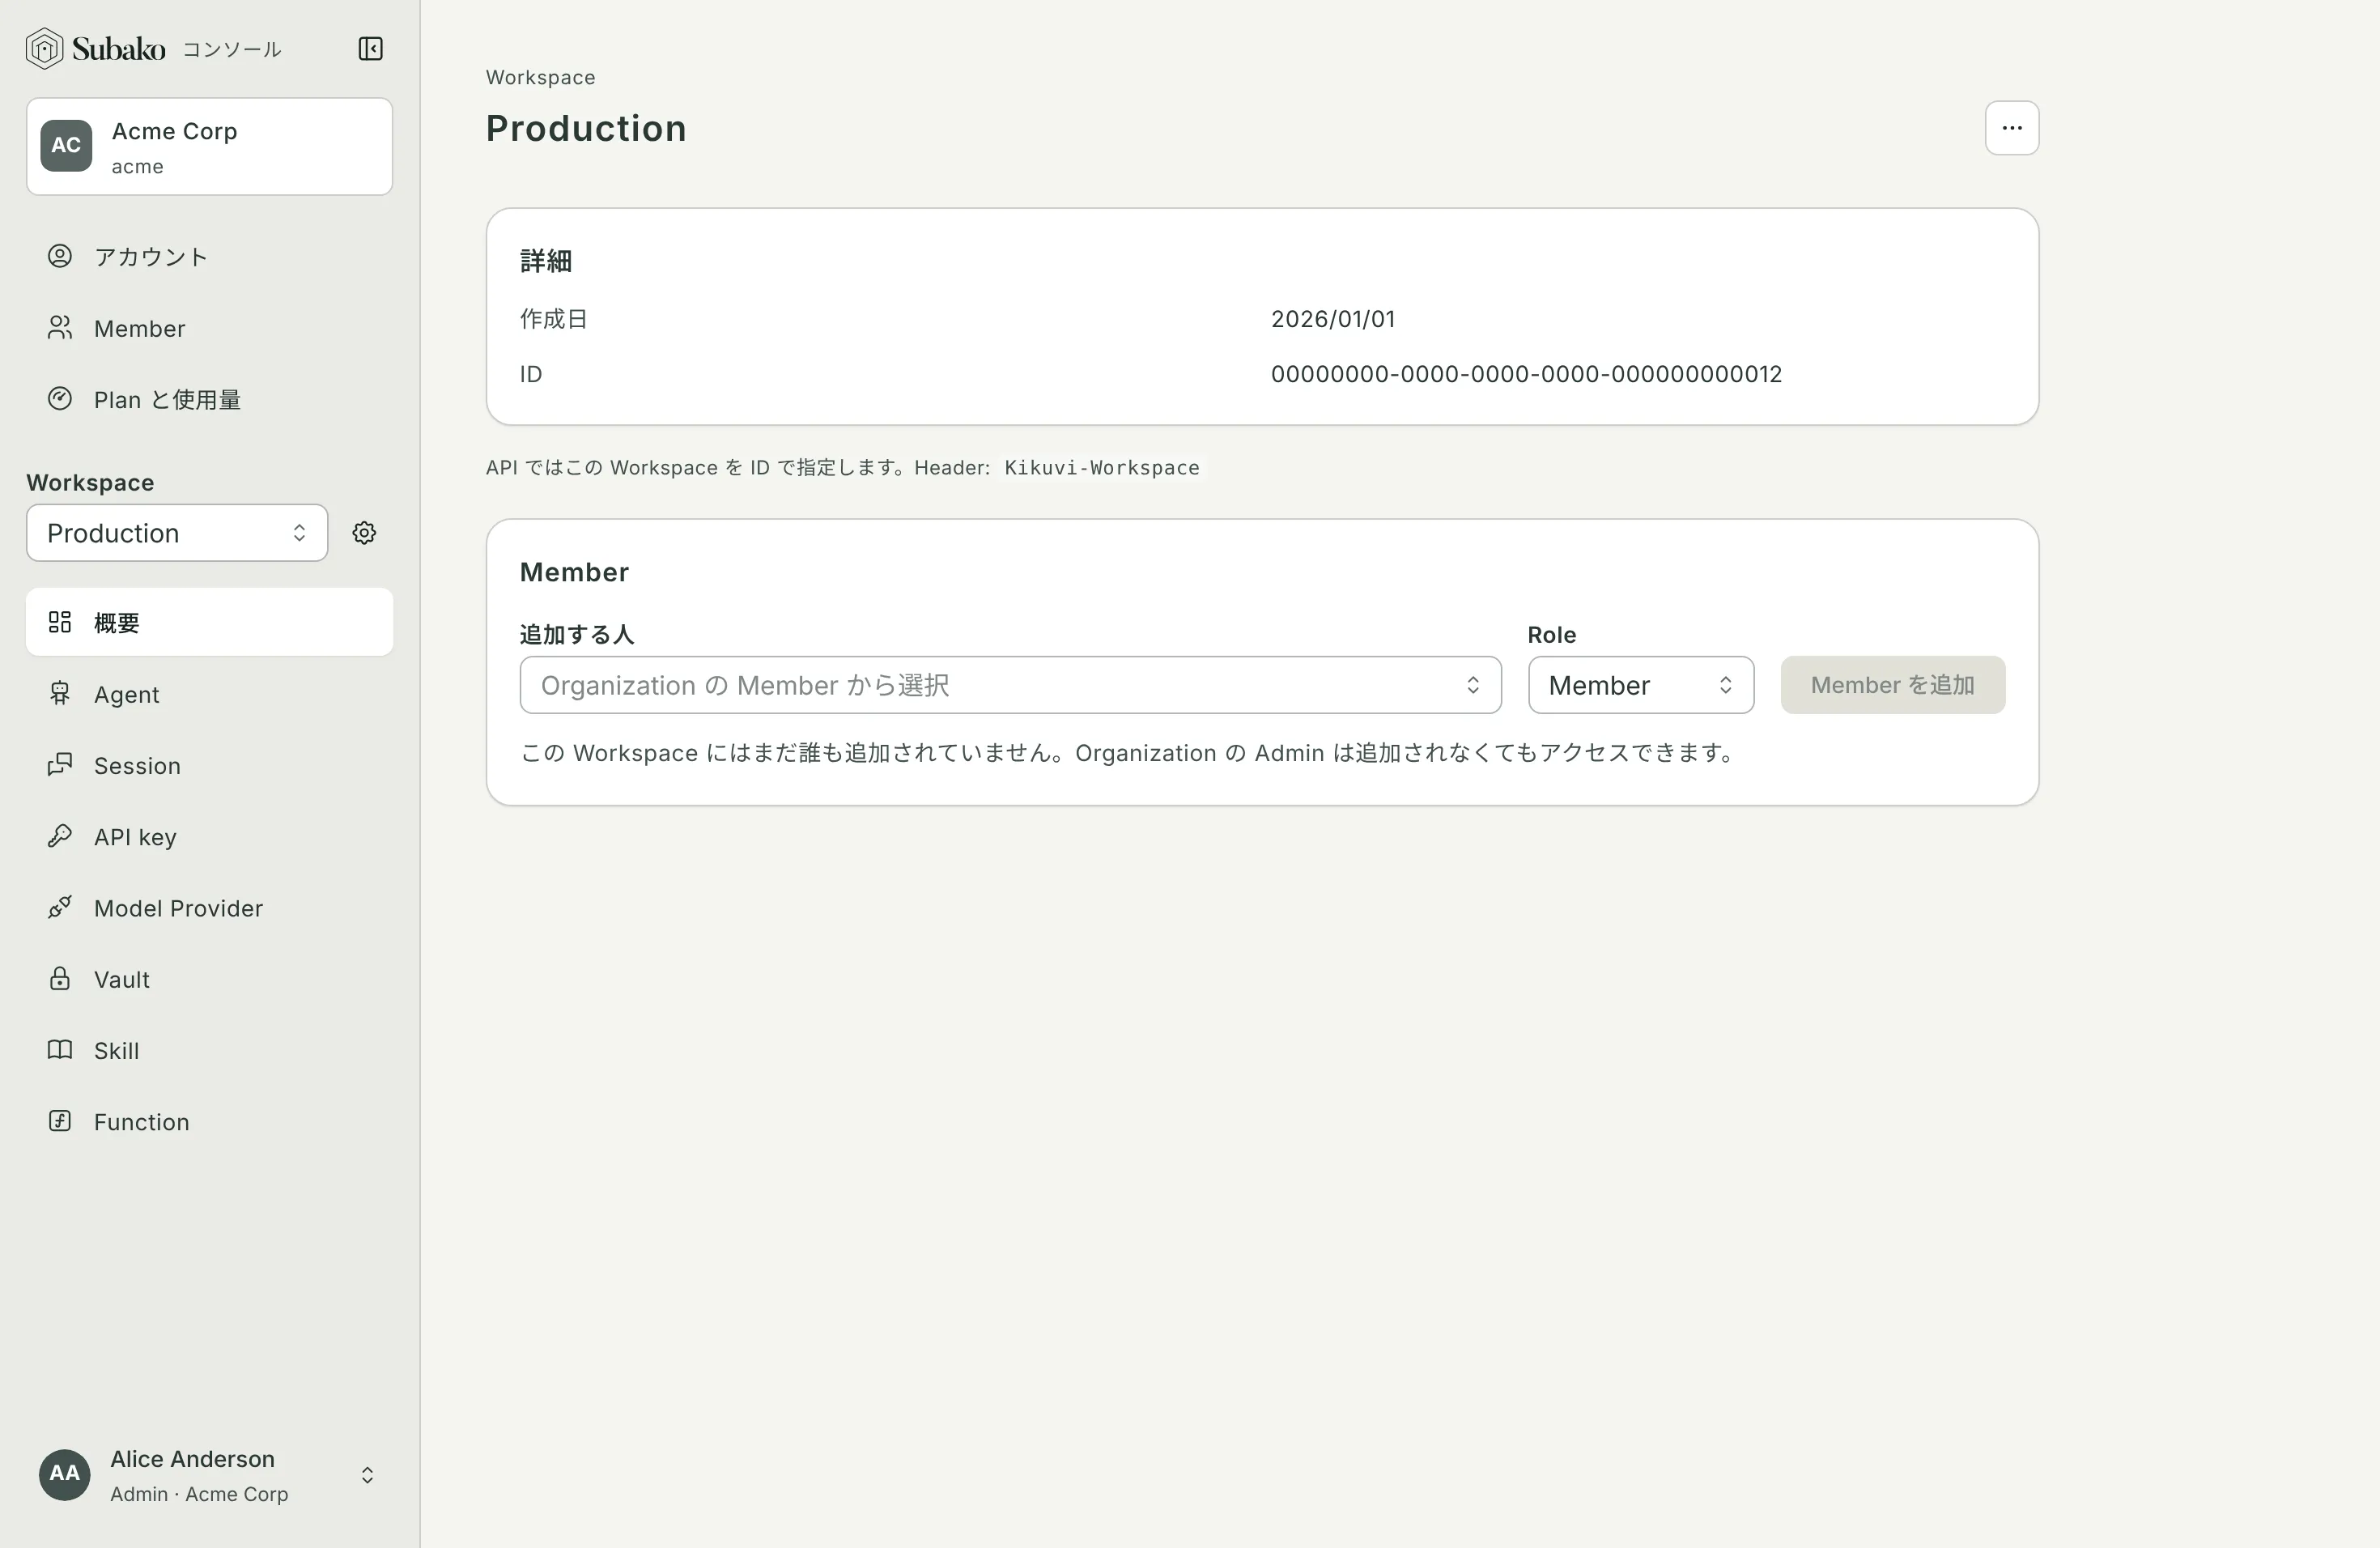The height and width of the screenshot is (1548, 2380).
Task: Go to the Session section
Action: pos(209,765)
